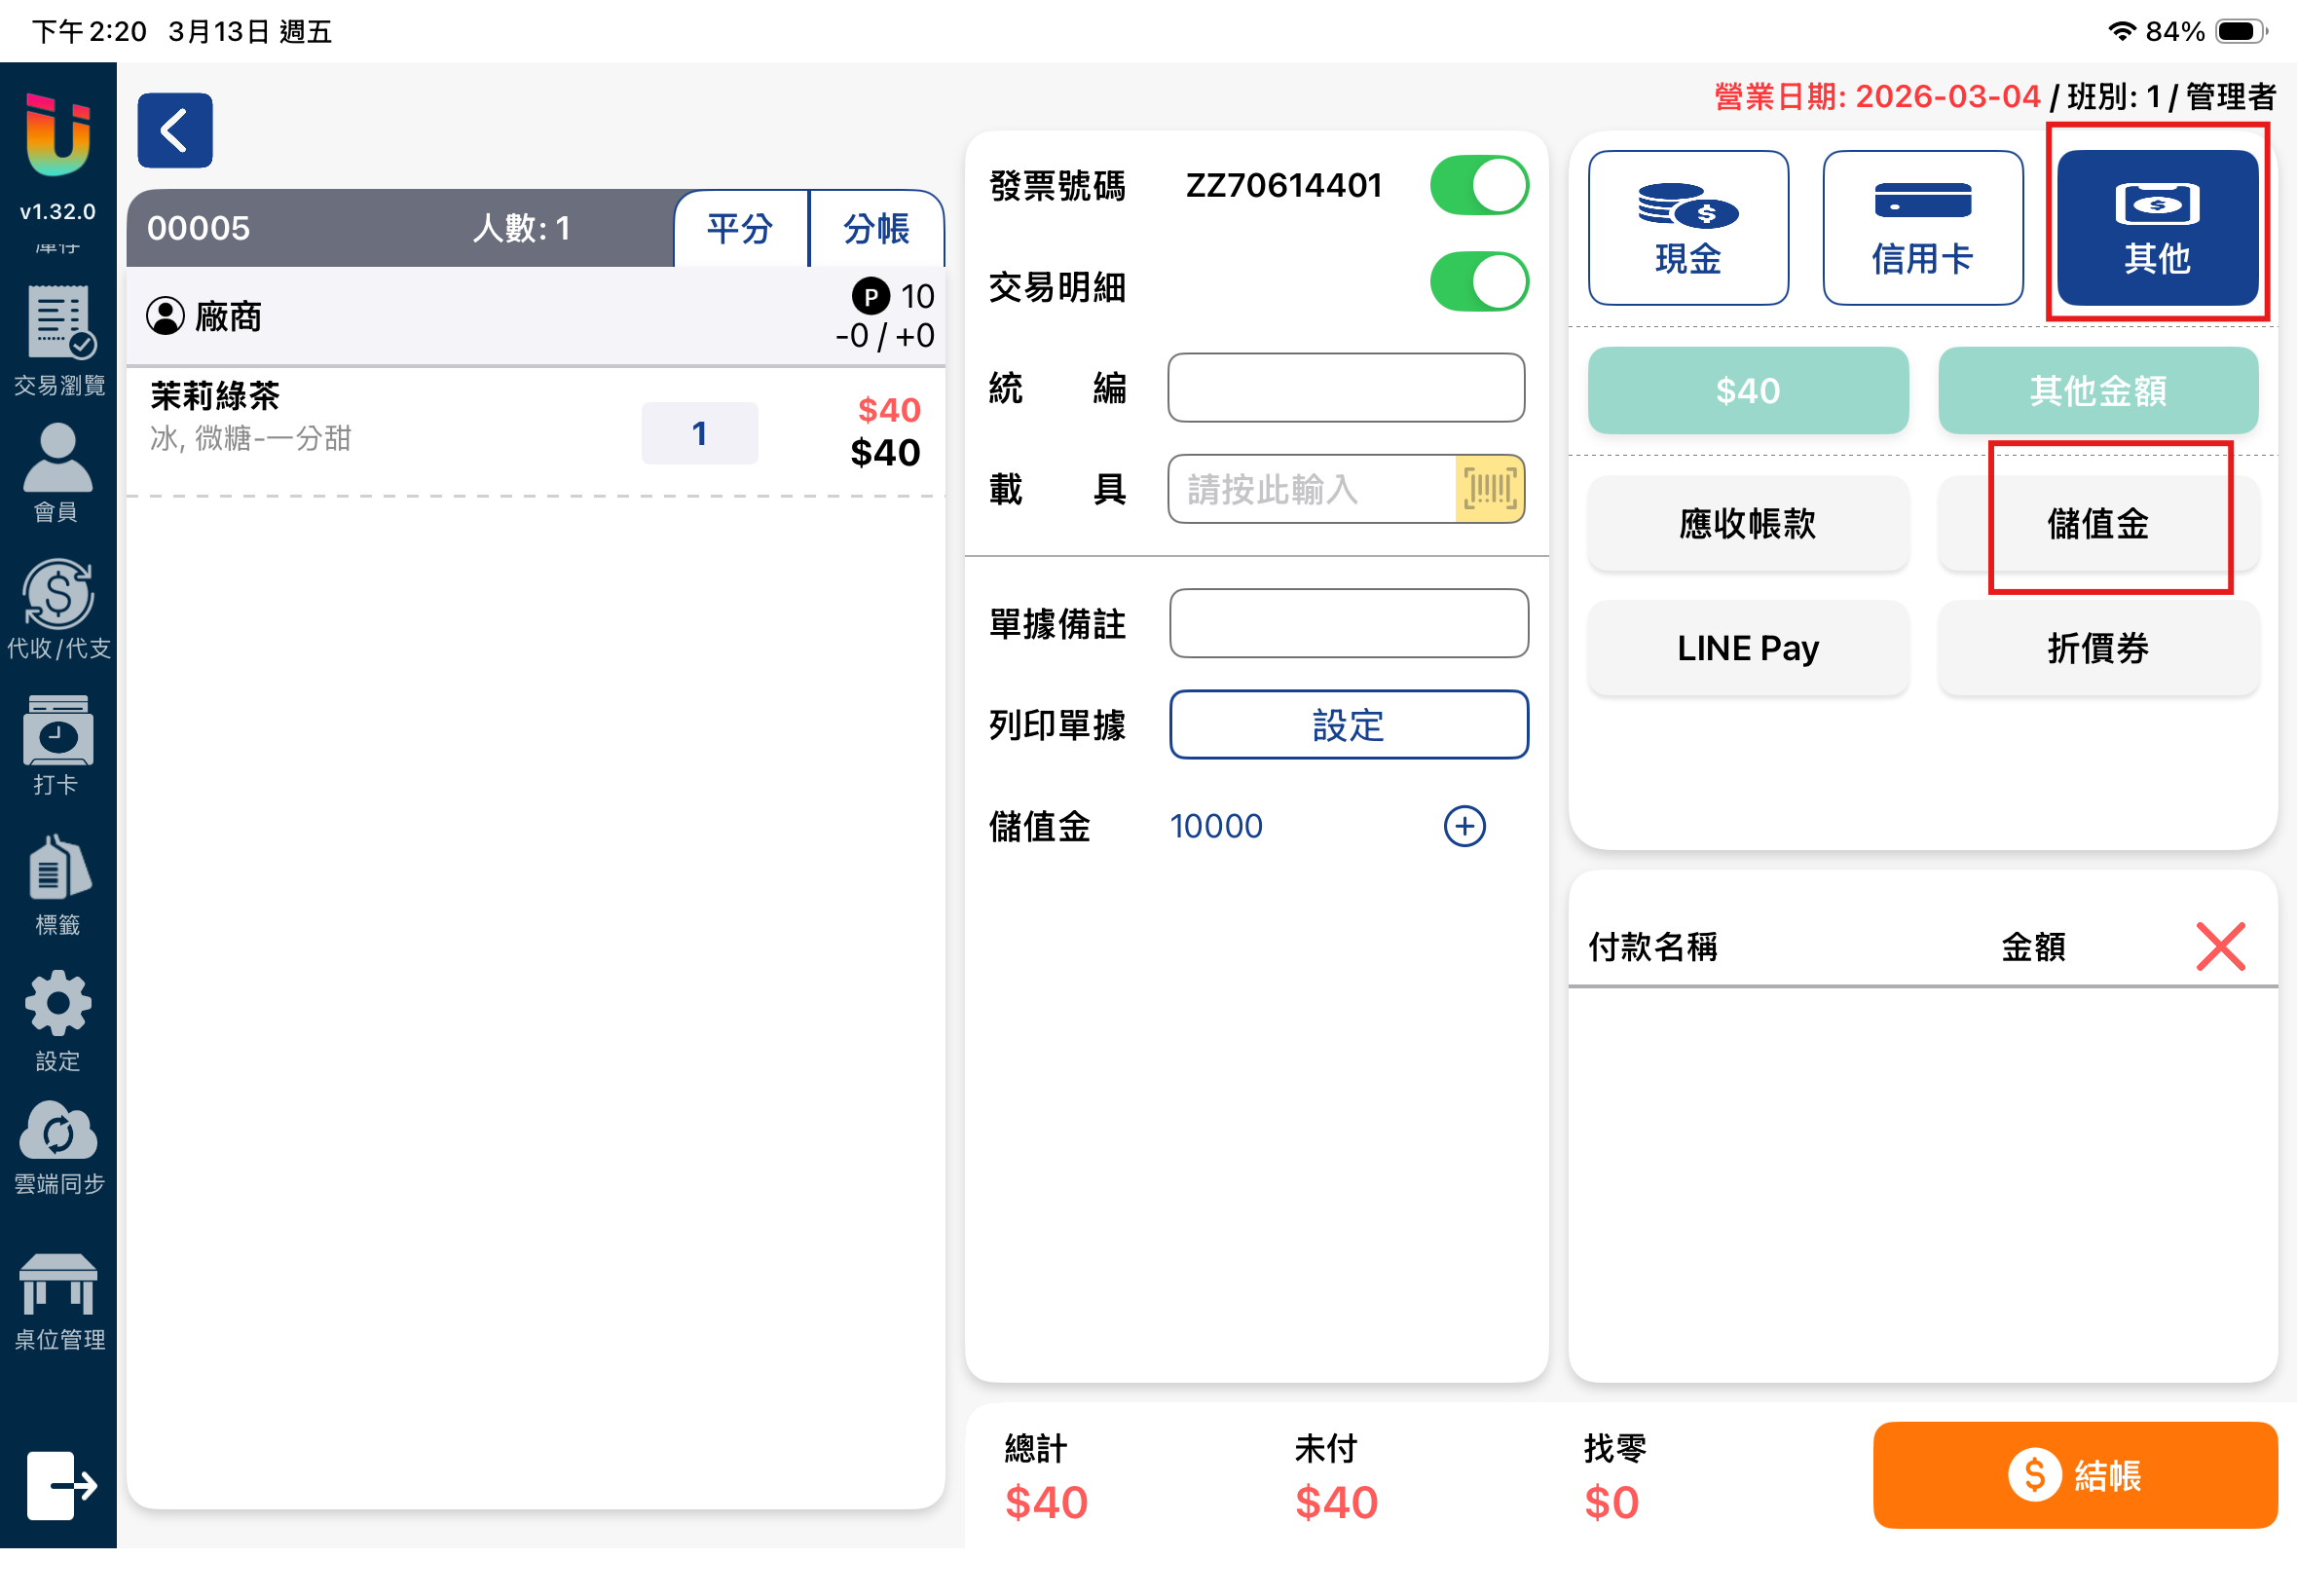Add stored value with plus circle icon
The image size is (2297, 1596).
pyautogui.click(x=1464, y=826)
